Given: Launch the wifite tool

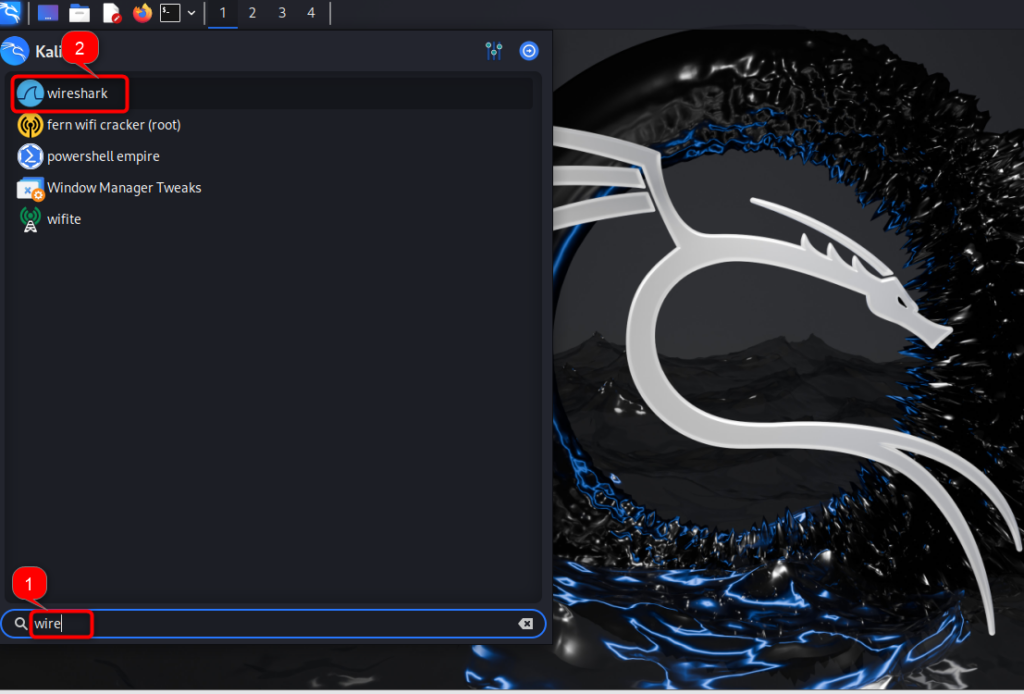Looking at the screenshot, I should point(63,218).
